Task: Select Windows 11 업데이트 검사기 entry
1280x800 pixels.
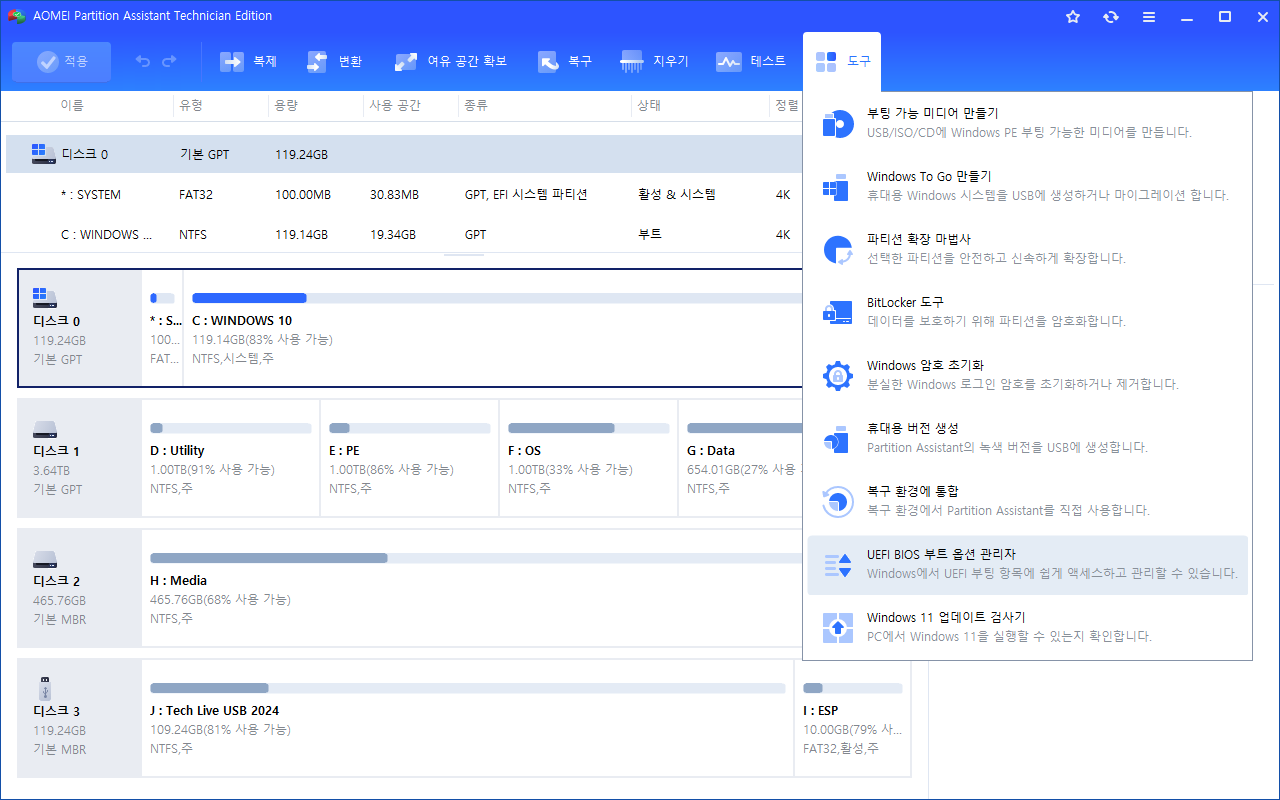Action: point(1027,627)
